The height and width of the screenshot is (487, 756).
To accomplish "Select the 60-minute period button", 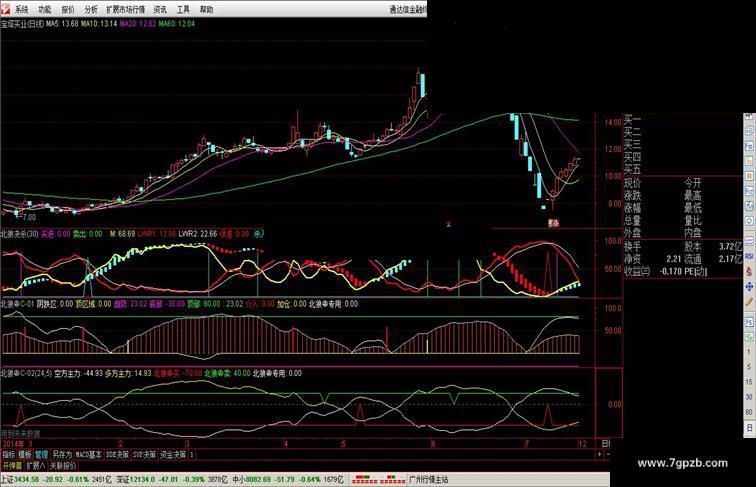I will click(x=749, y=411).
